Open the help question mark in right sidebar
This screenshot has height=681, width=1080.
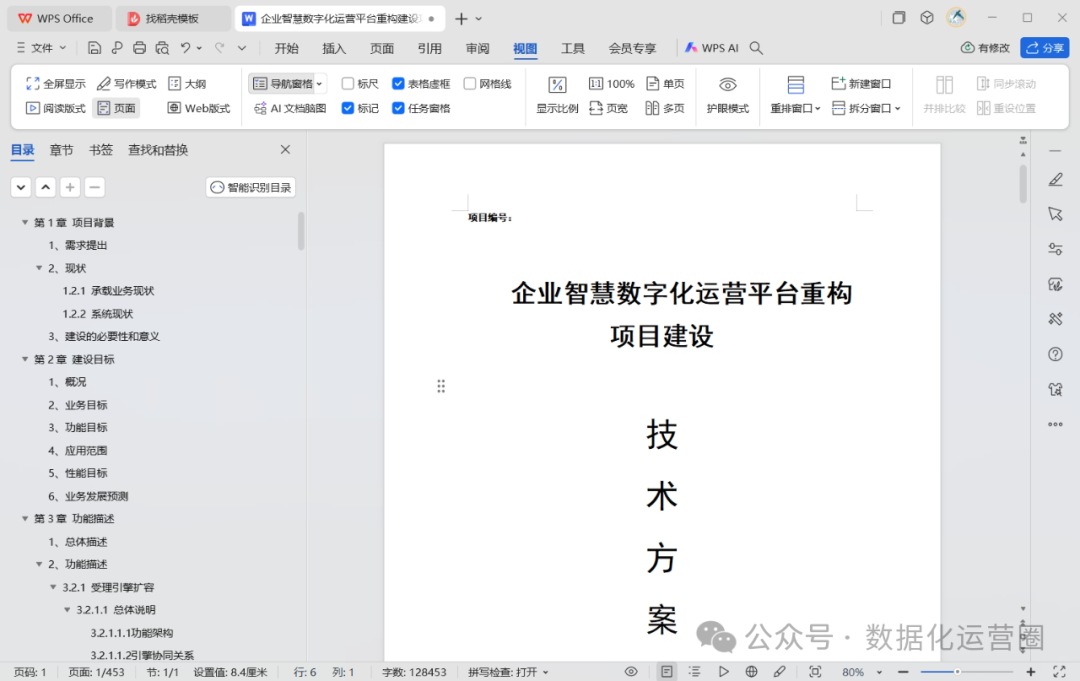pos(1055,354)
